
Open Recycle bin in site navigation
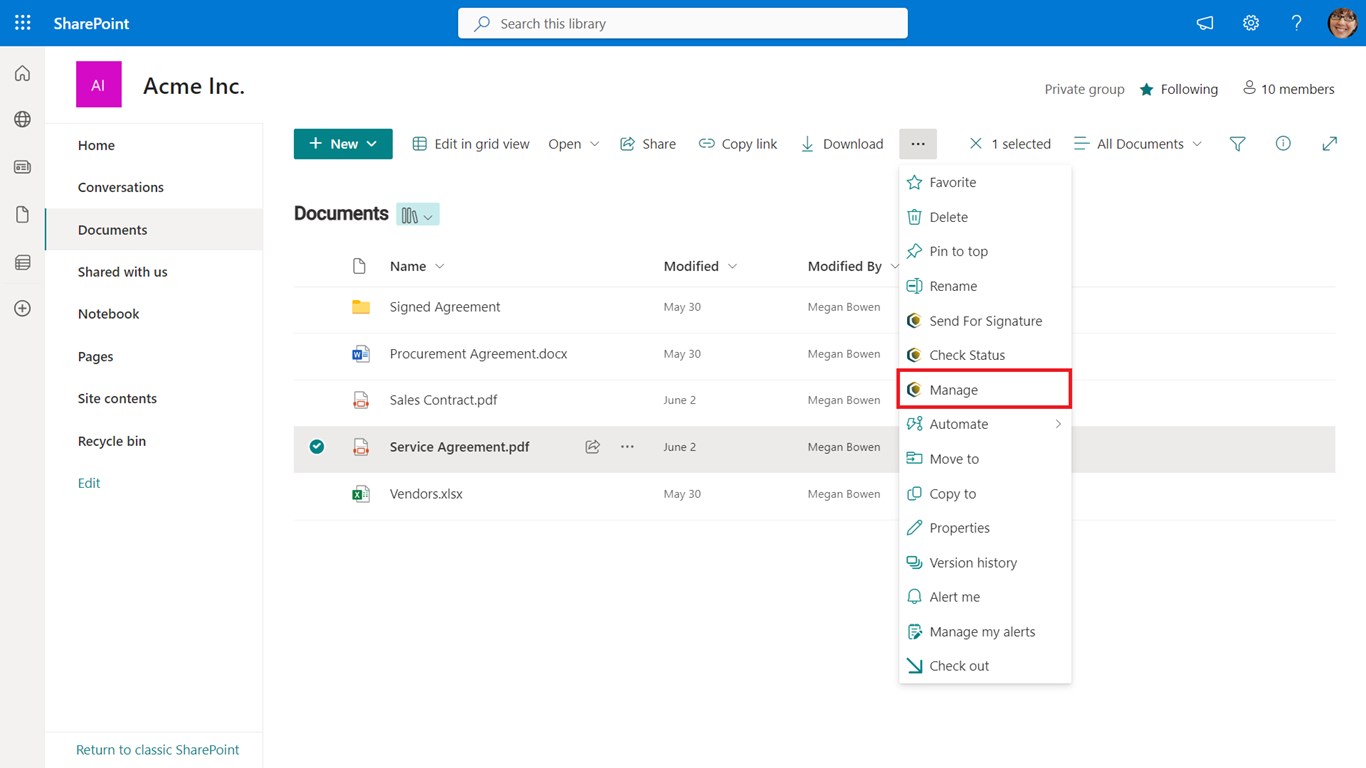112,441
